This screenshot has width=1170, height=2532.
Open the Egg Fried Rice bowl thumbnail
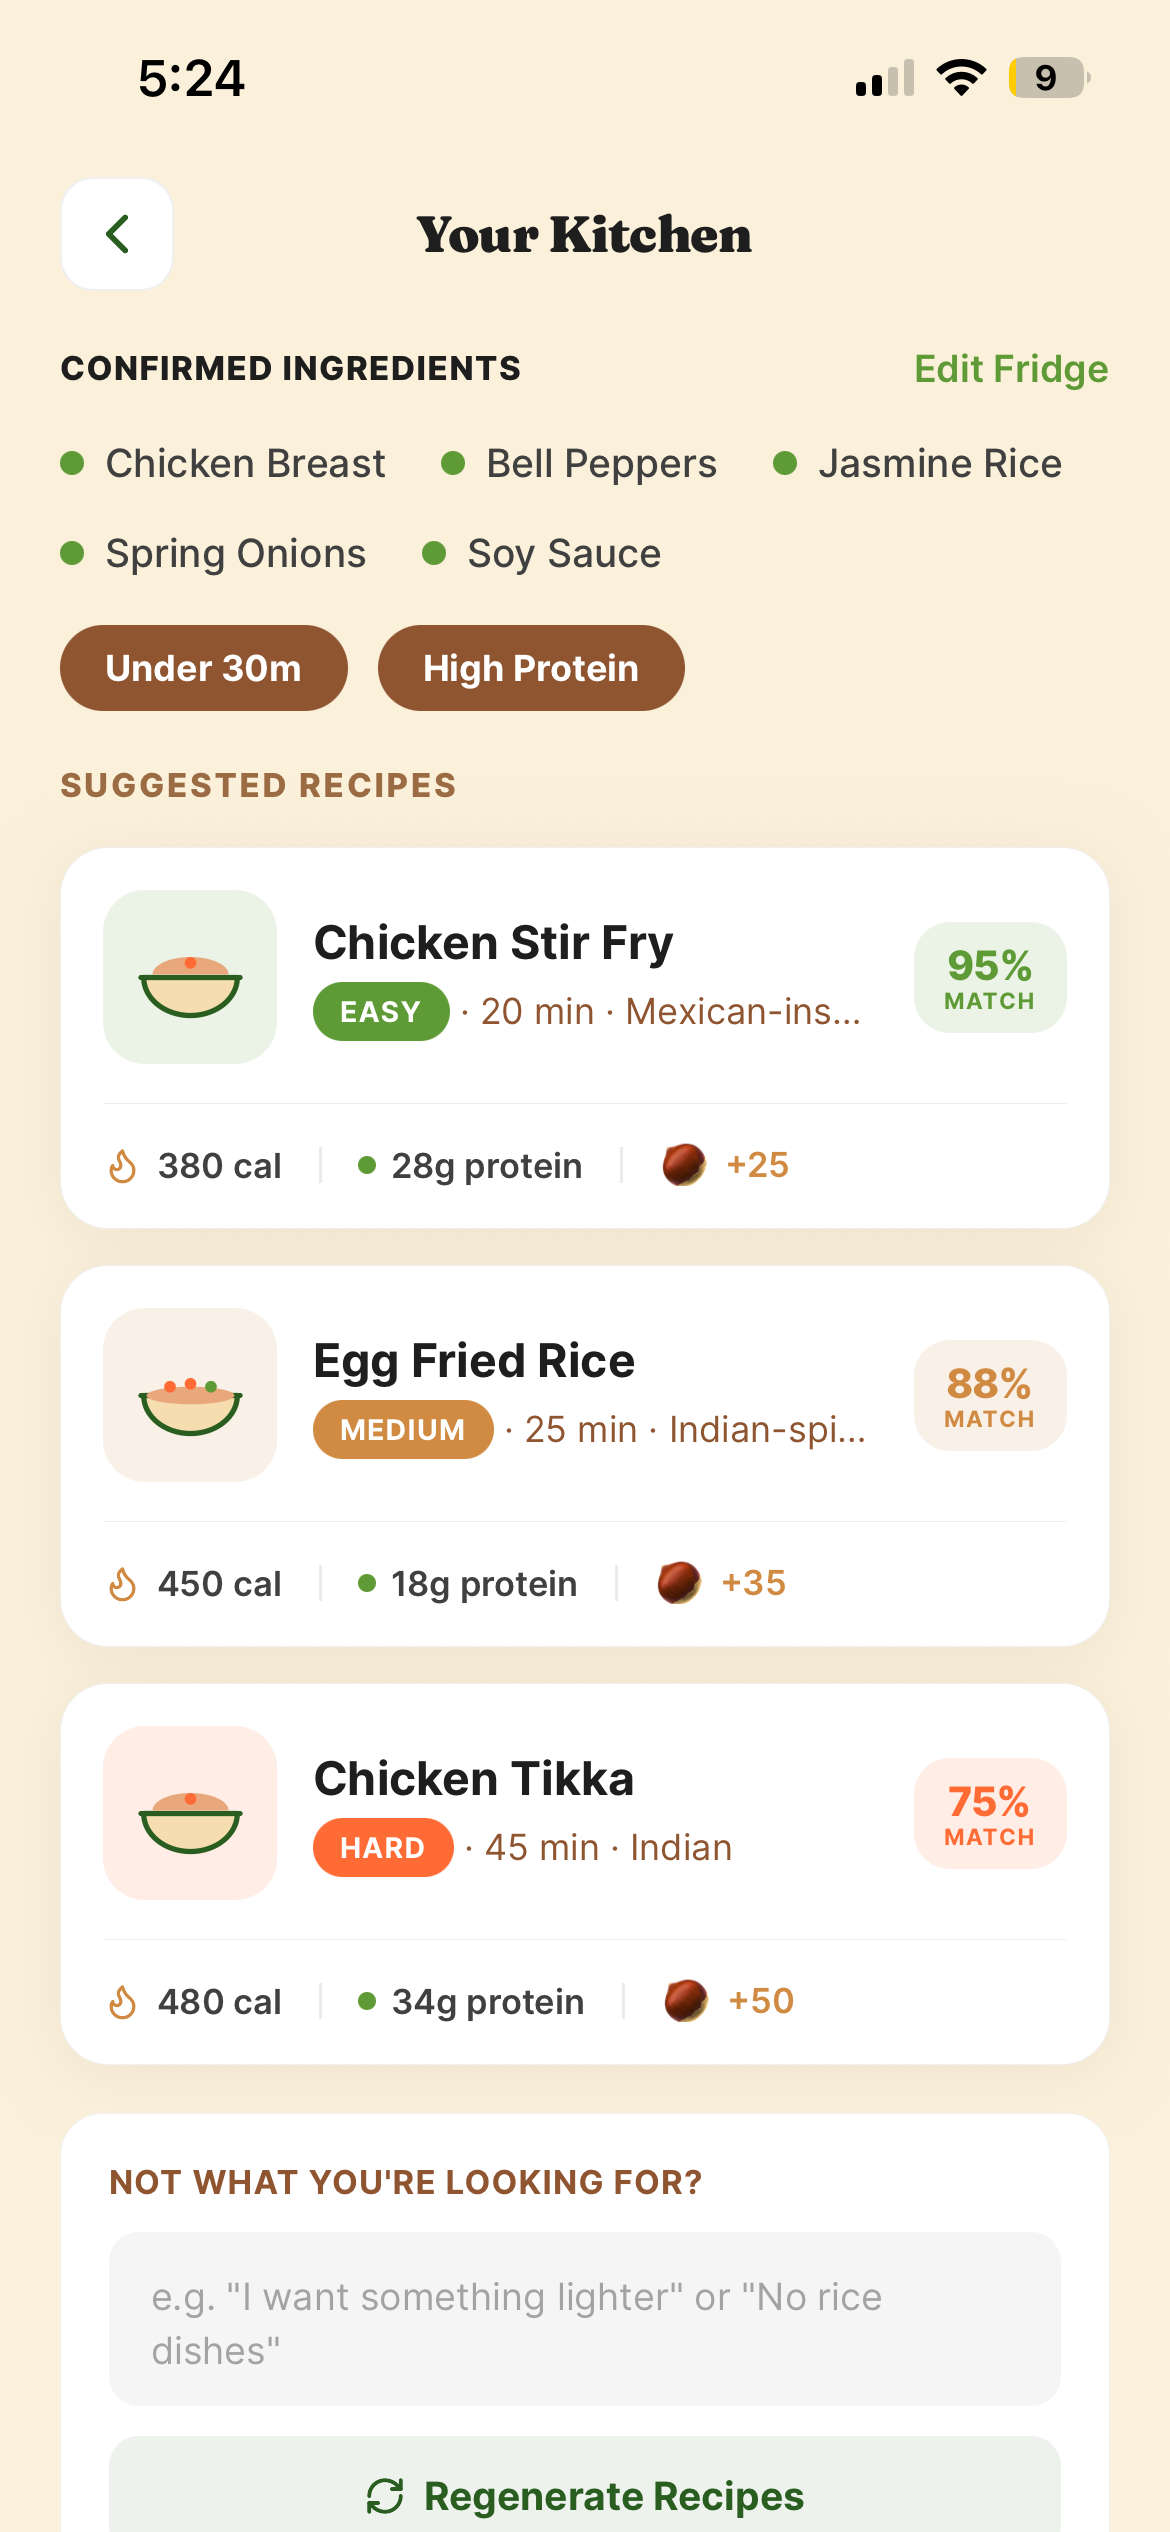[190, 1395]
